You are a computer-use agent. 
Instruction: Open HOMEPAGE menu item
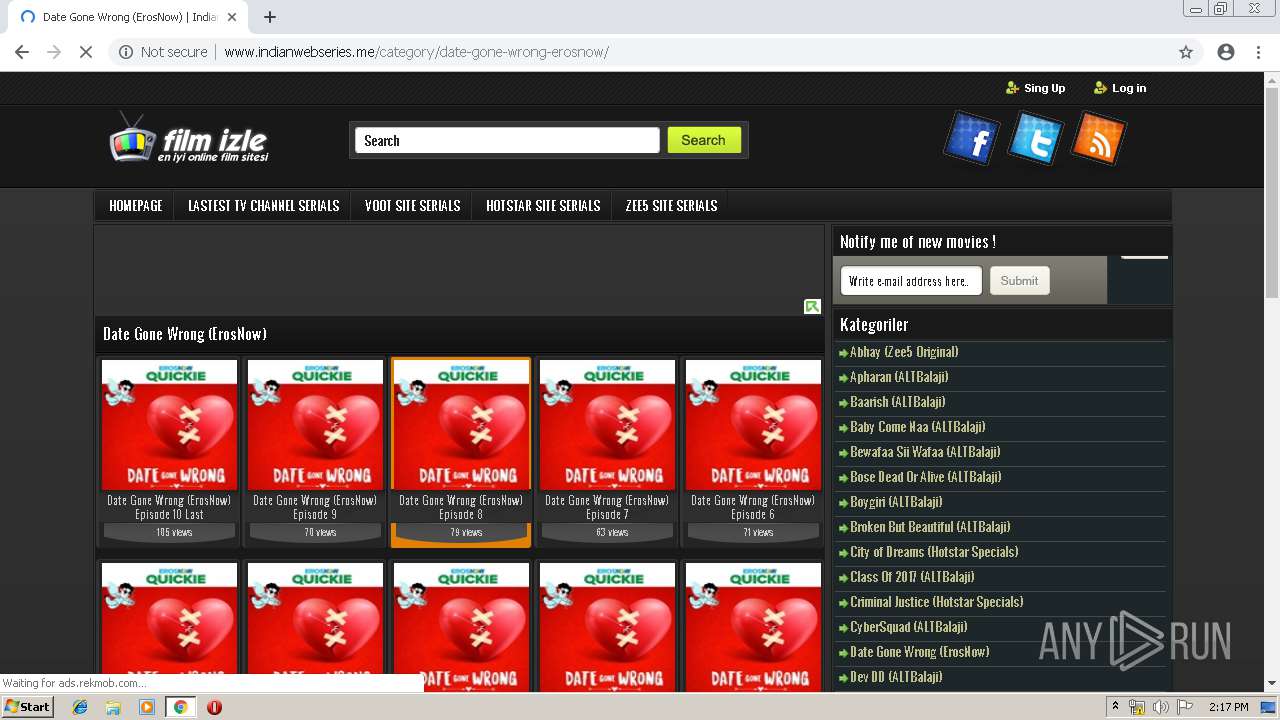pos(136,205)
